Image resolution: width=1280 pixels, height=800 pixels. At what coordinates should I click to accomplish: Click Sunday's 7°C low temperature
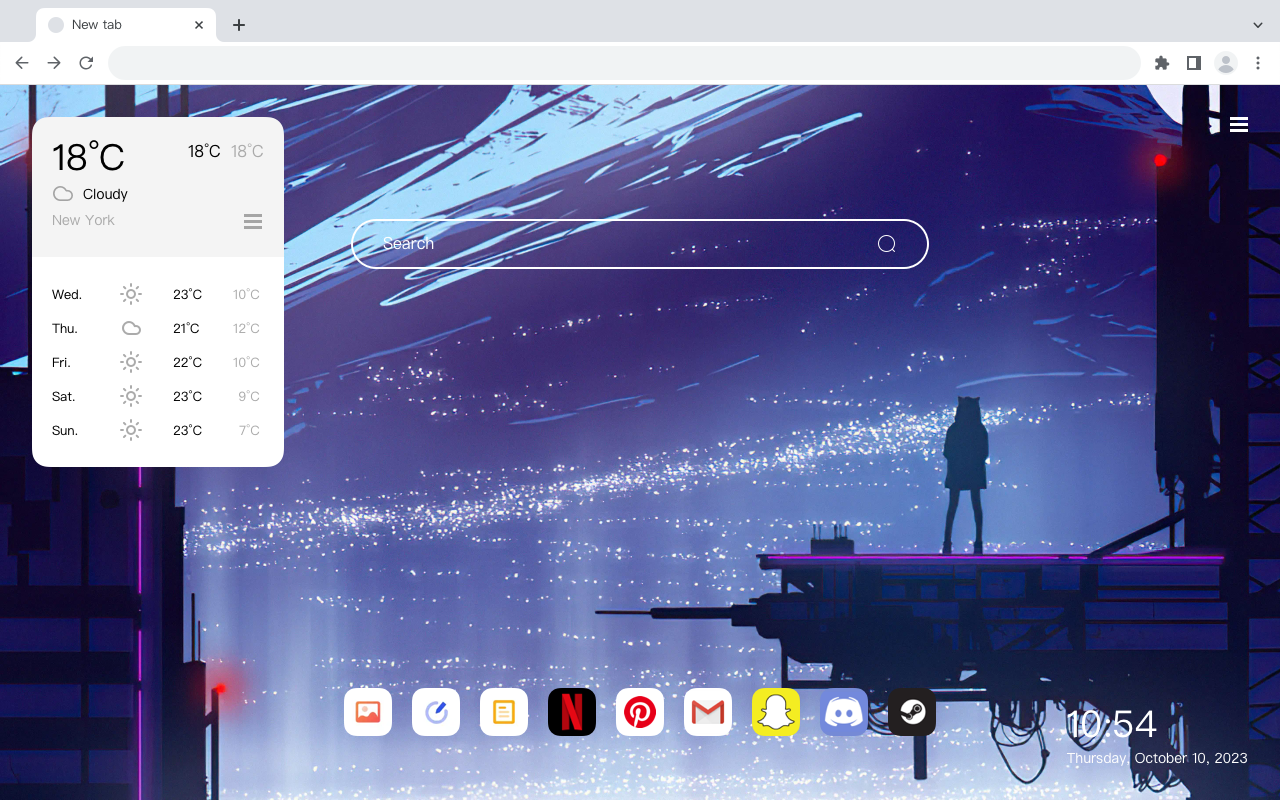249,431
